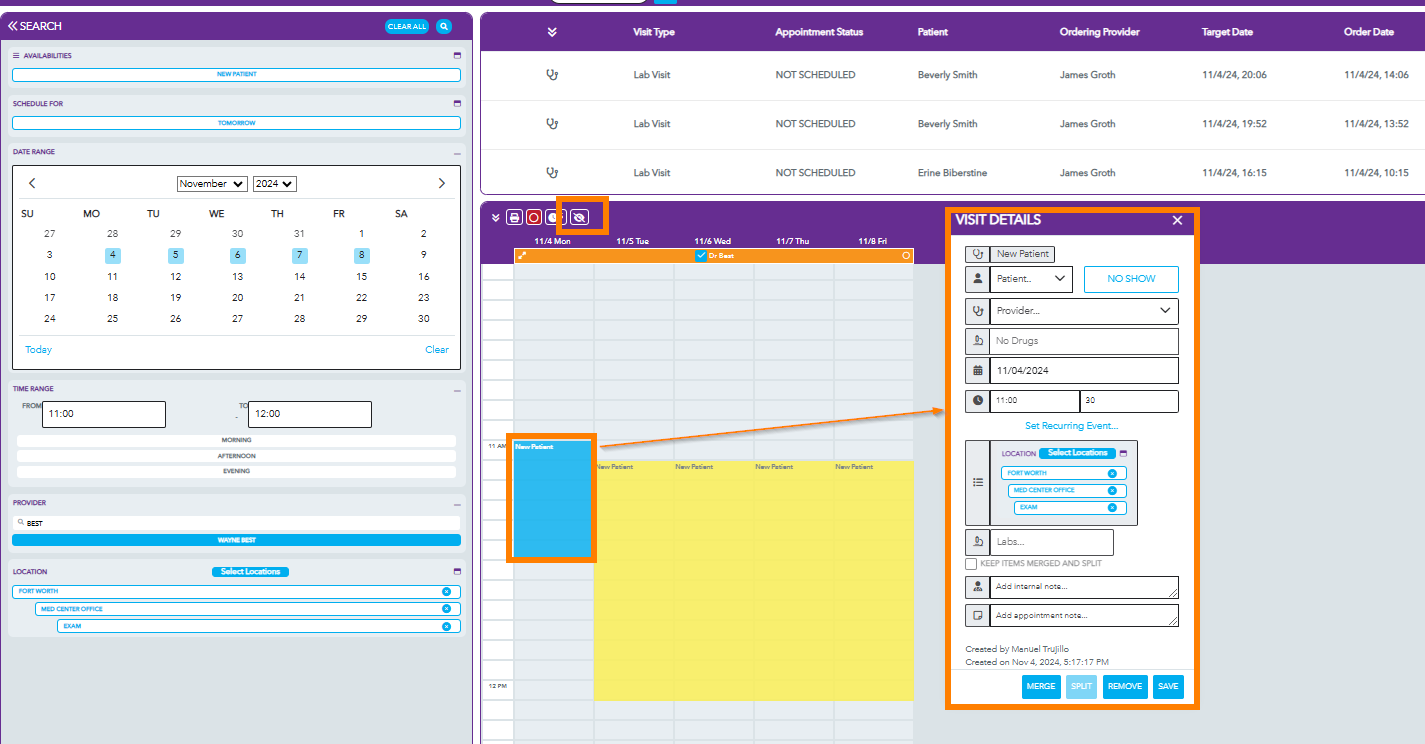Image resolution: width=1425 pixels, height=744 pixels.
Task: Sort the table by Visit Type
Action: click(x=654, y=32)
